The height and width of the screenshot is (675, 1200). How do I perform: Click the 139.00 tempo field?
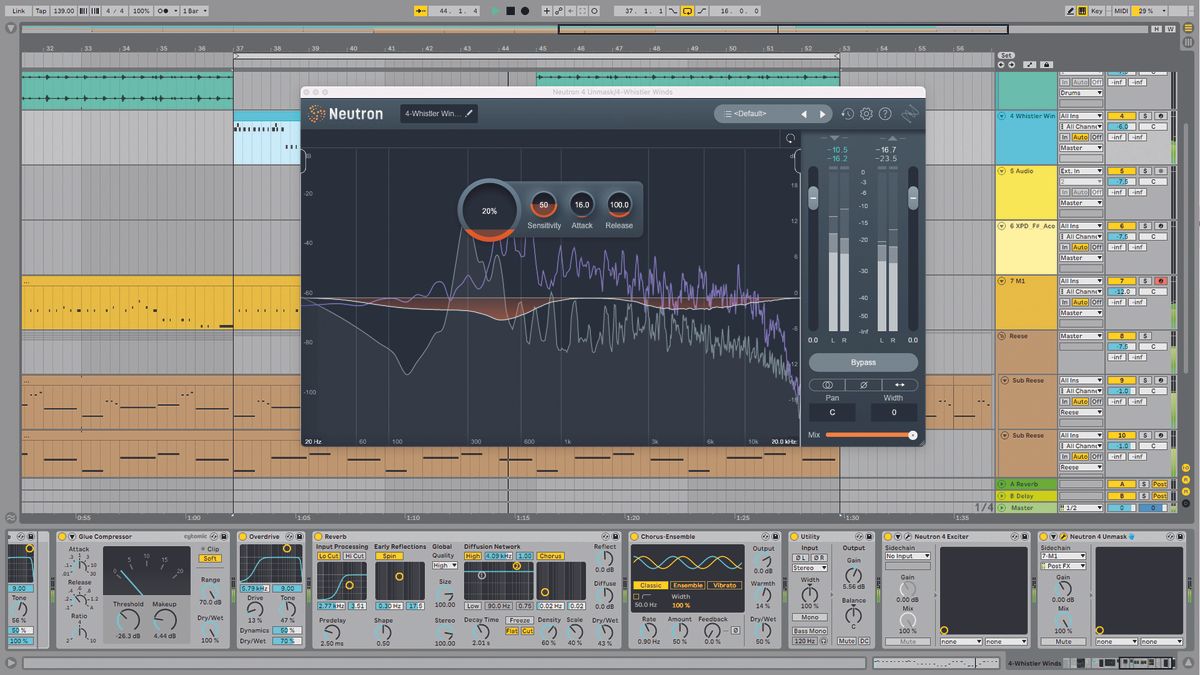[x=62, y=11]
